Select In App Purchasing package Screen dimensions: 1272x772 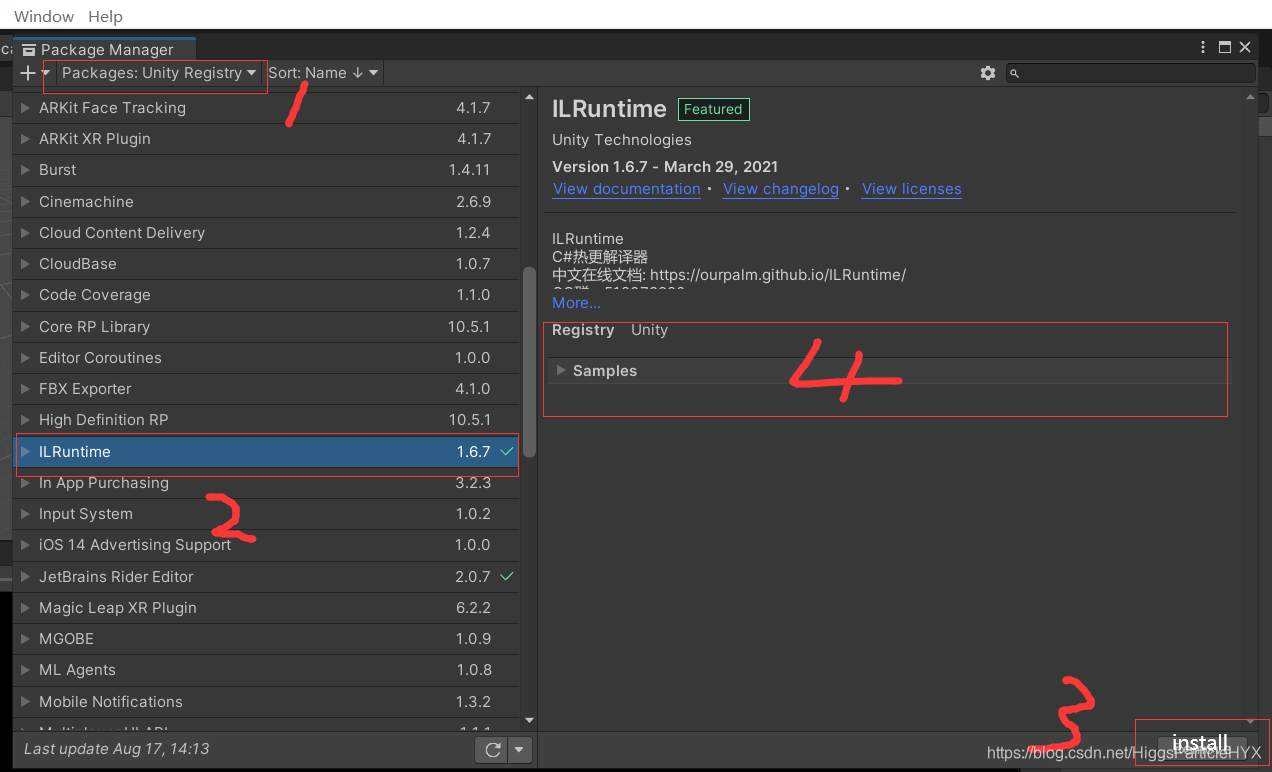[266, 483]
